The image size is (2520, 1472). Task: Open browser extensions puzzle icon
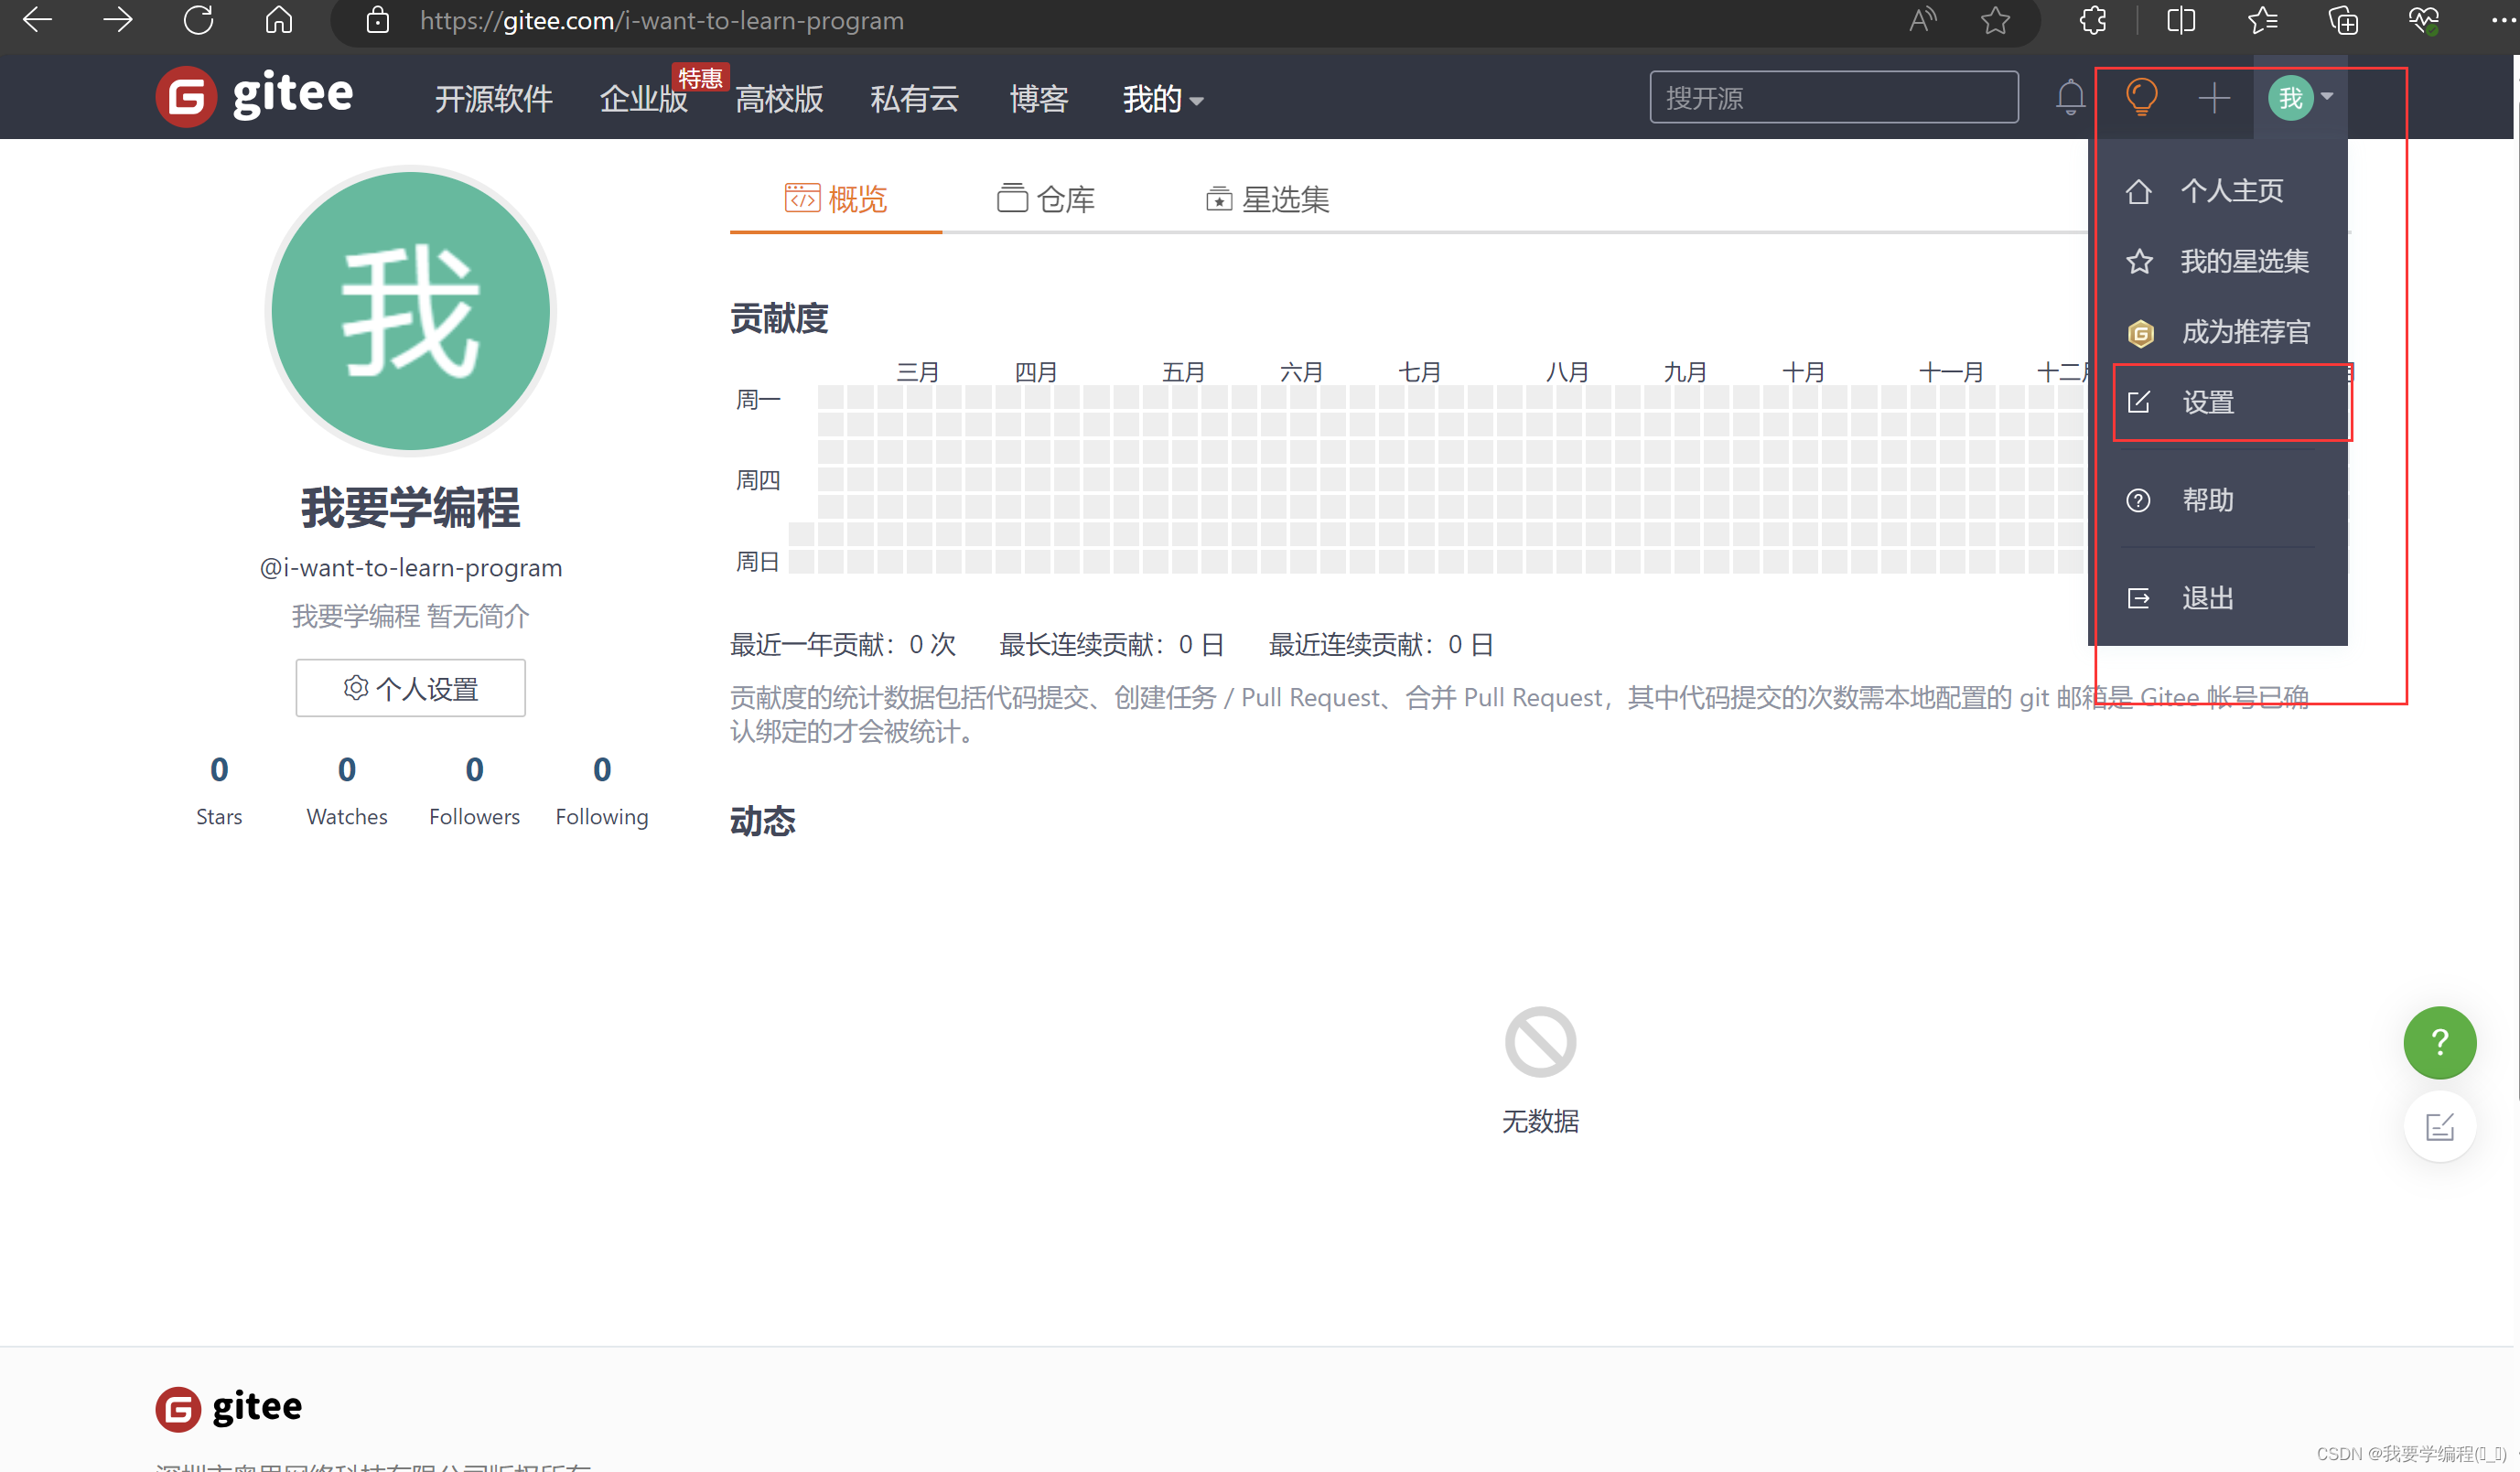pyautogui.click(x=2092, y=20)
